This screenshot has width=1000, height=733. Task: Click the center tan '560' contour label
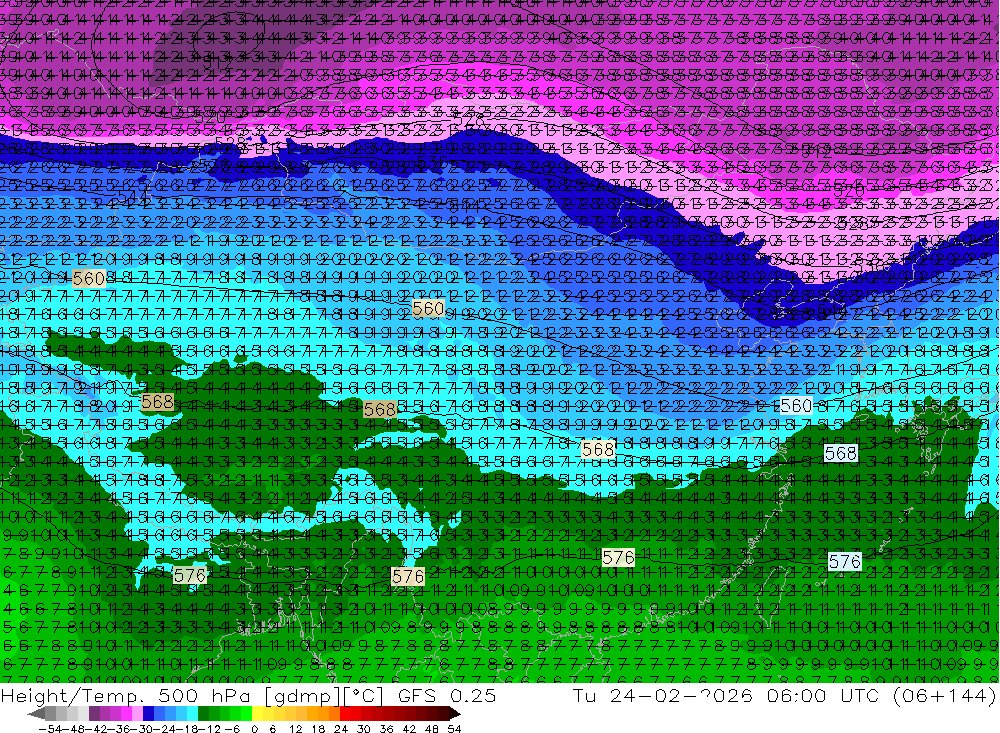[428, 309]
